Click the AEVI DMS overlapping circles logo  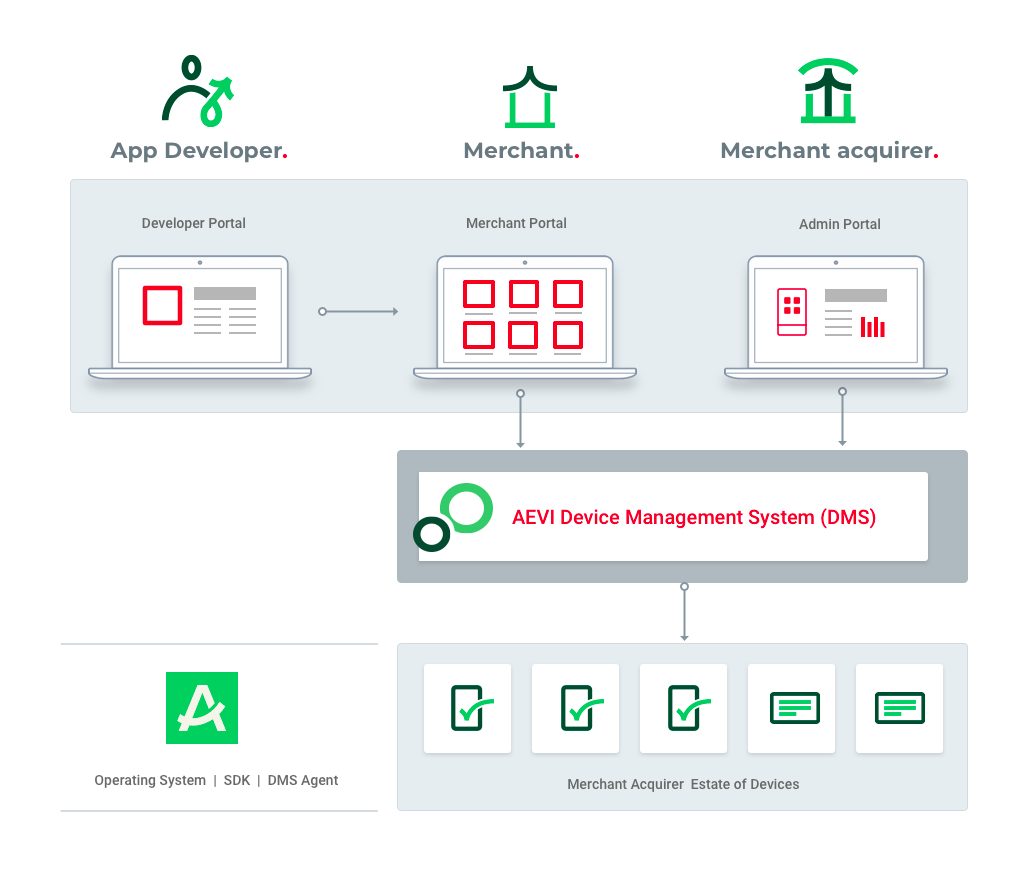click(x=453, y=517)
